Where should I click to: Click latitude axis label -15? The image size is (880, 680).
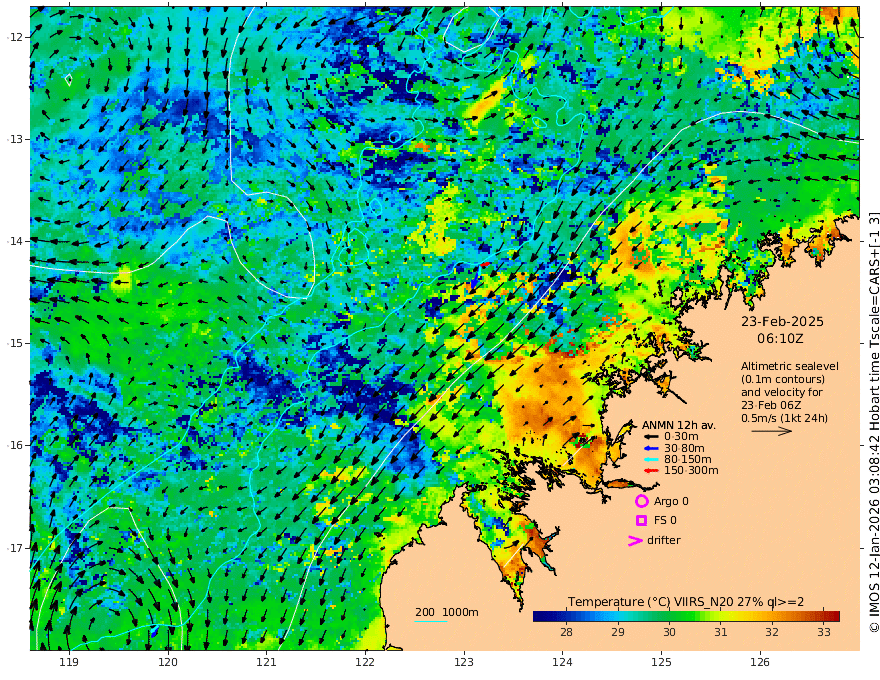click(x=15, y=343)
